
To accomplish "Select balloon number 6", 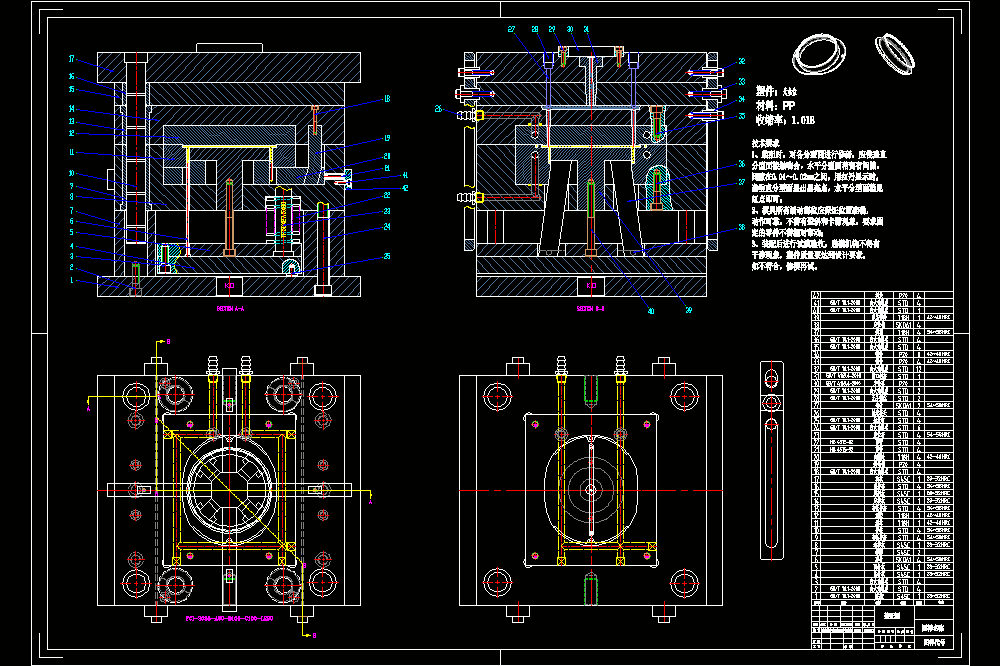I will (x=72, y=221).
